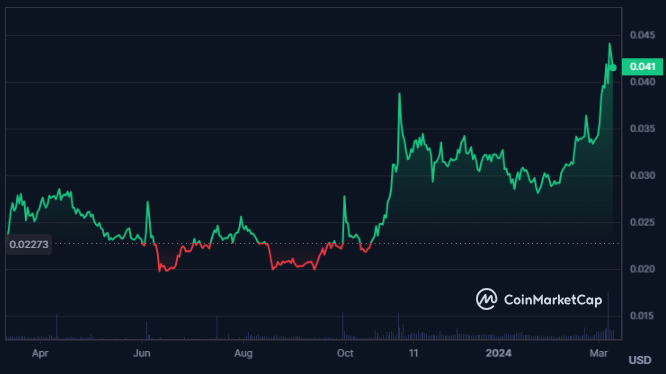Click the 0.02273 opening price label
This screenshot has height=374, width=666.
[x=29, y=245]
